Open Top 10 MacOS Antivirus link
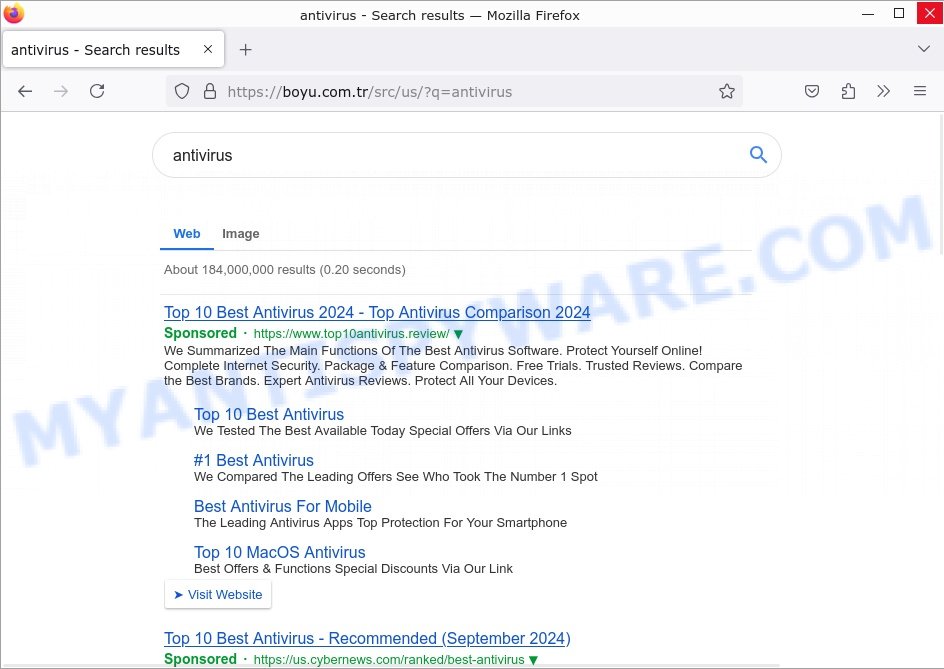Screen dimensions: 944x669 279,552
